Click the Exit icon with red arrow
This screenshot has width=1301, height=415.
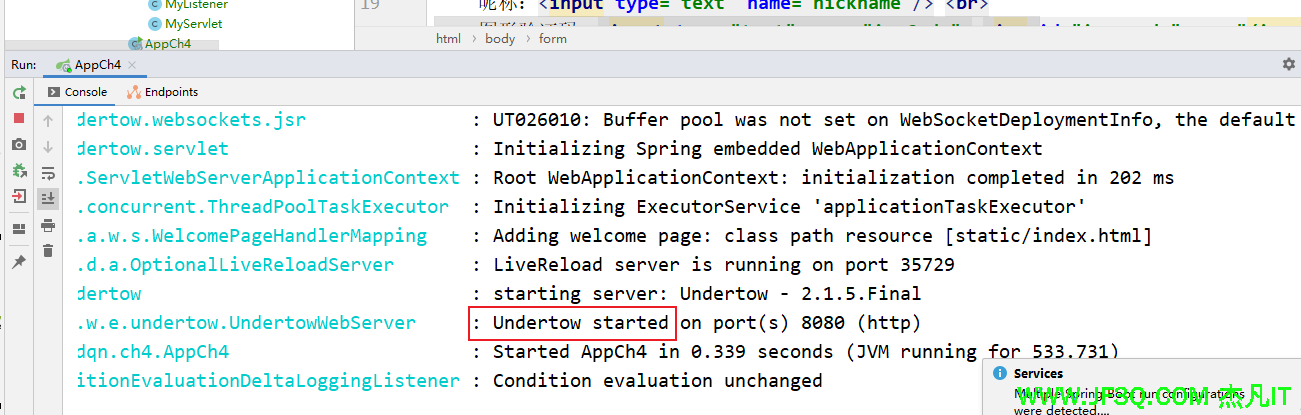click(x=19, y=197)
